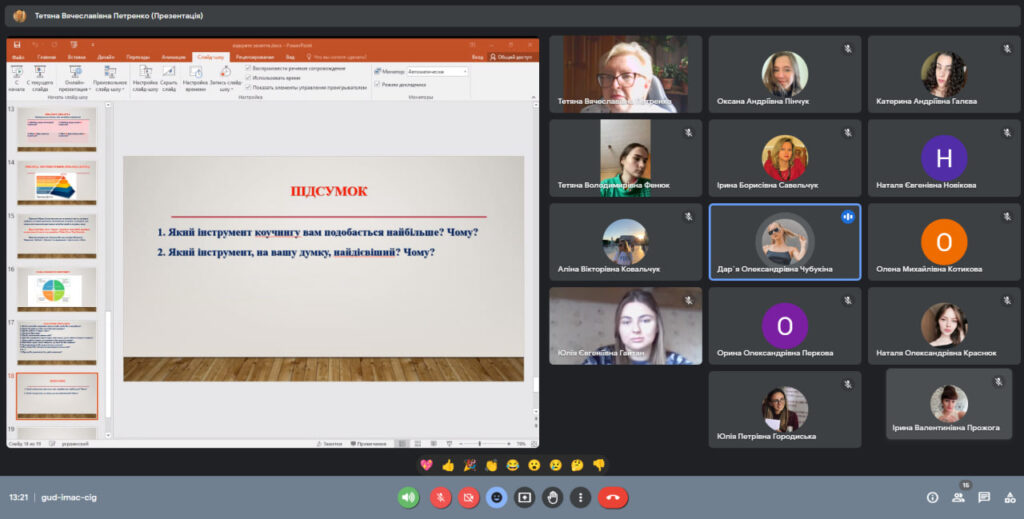1024x519 pixels.
Task: Open the meeting details info icon
Action: 932,497
